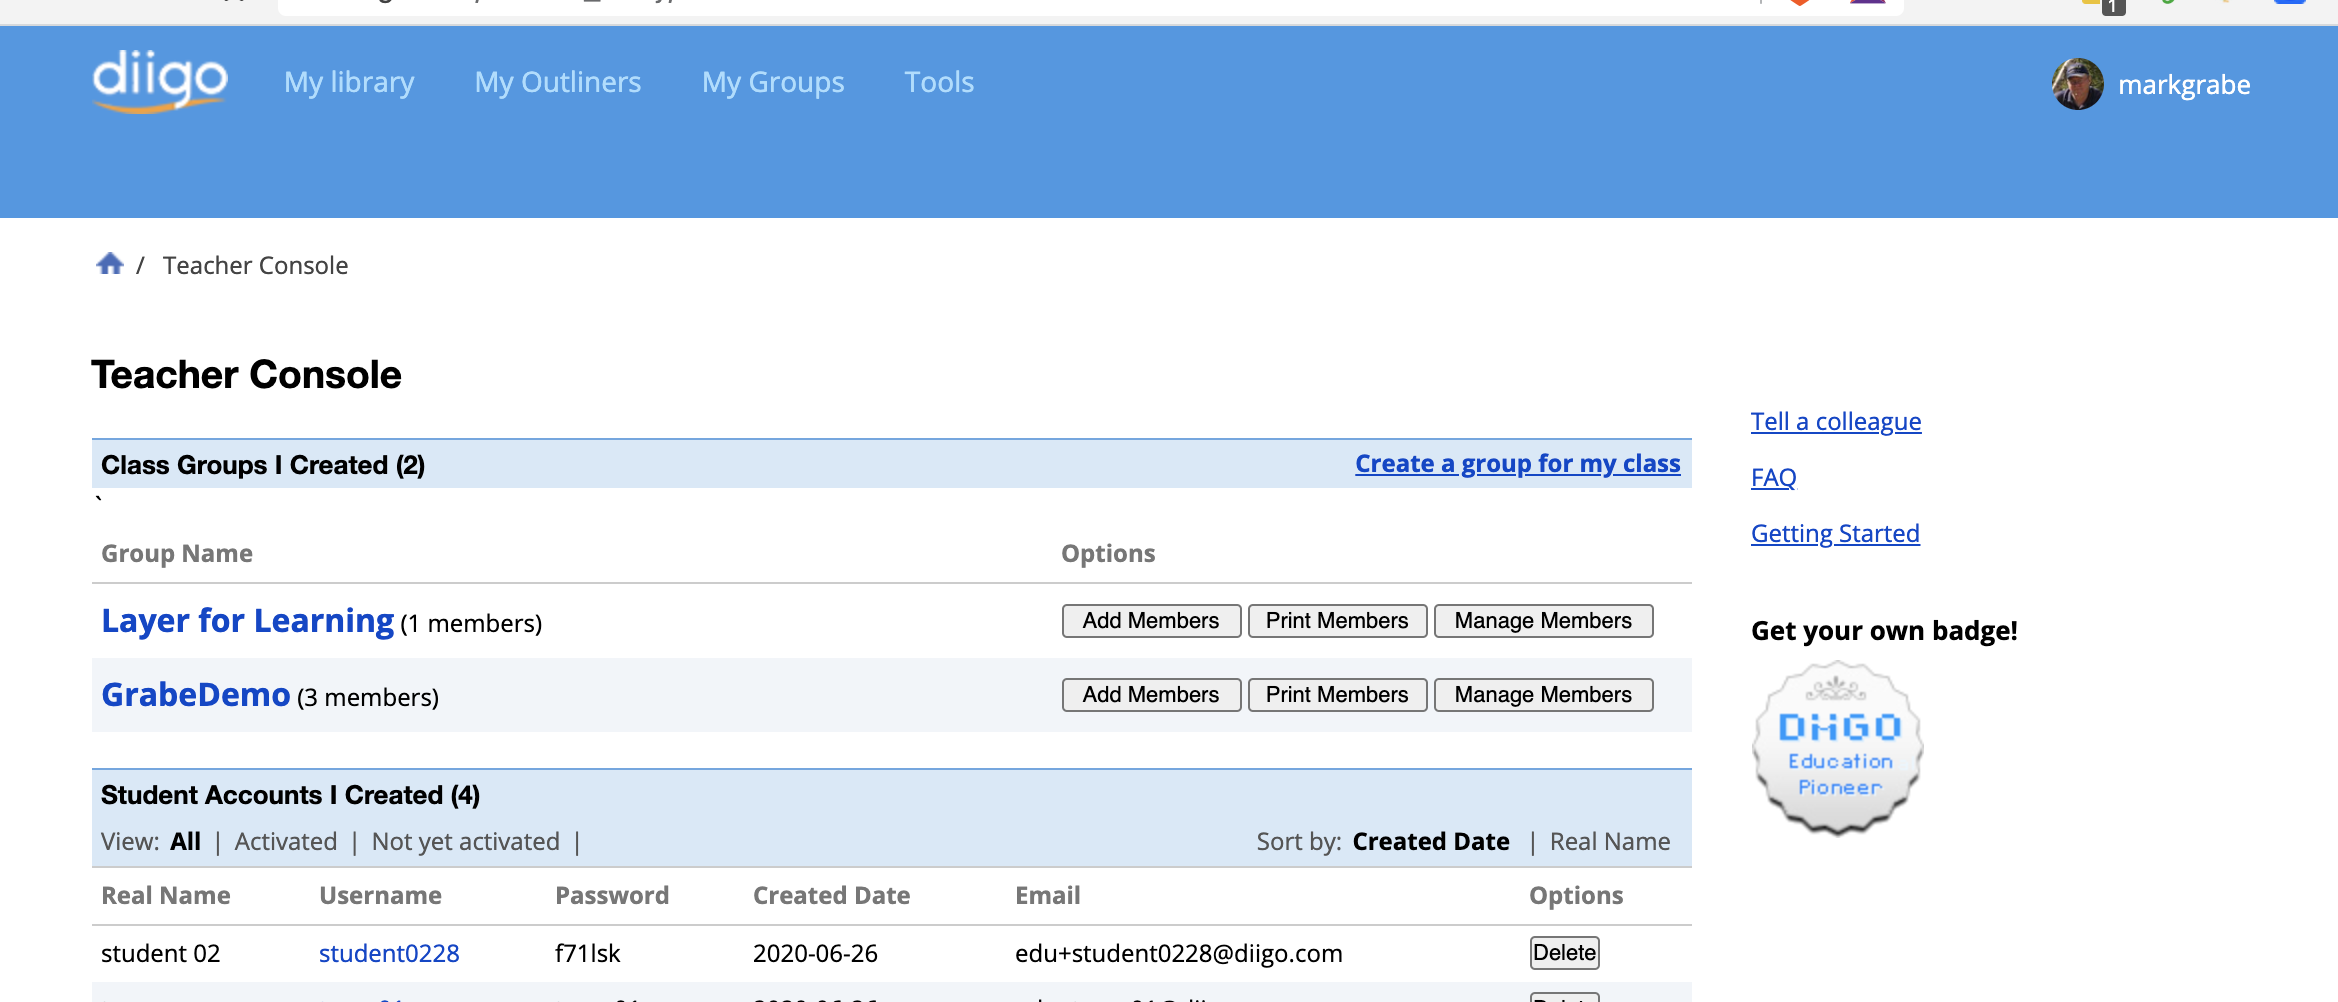The image size is (2338, 1002).
Task: Click the Group Name column header
Action: [x=177, y=554]
